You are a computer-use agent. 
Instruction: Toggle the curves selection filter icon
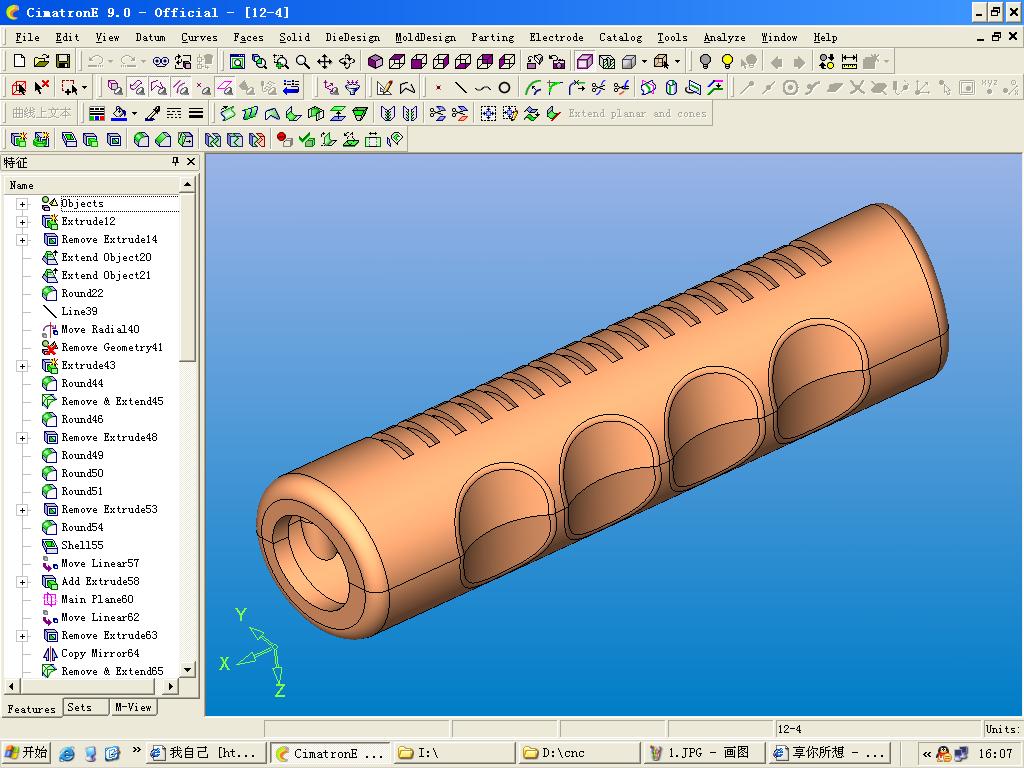181,87
